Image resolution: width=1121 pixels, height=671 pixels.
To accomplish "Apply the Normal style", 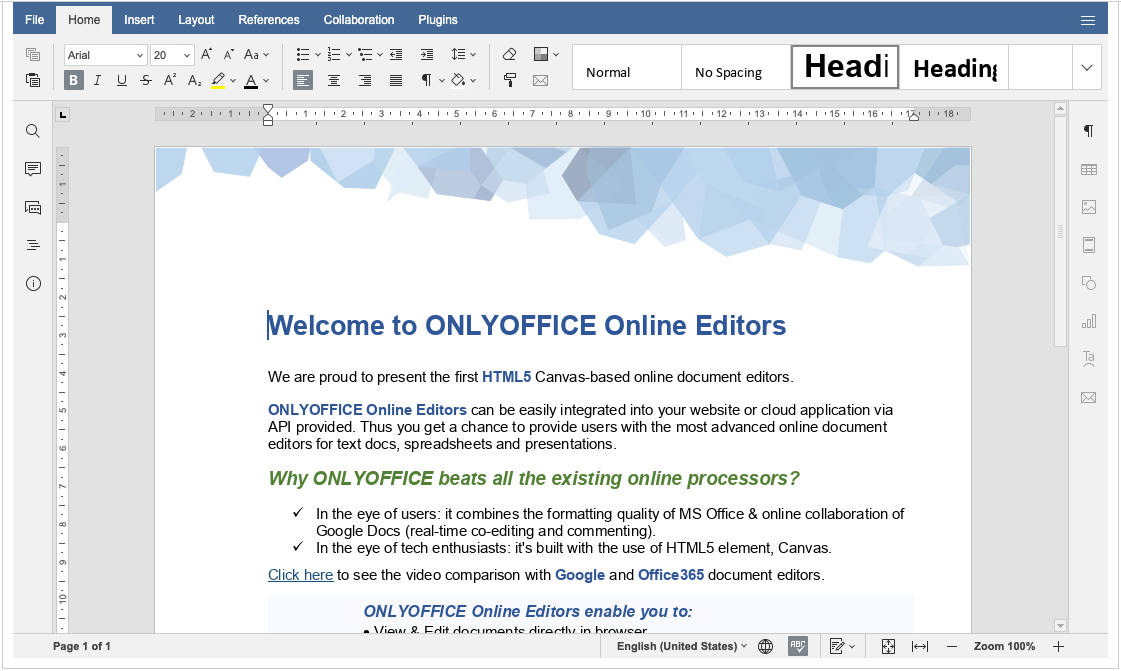I will pos(627,67).
